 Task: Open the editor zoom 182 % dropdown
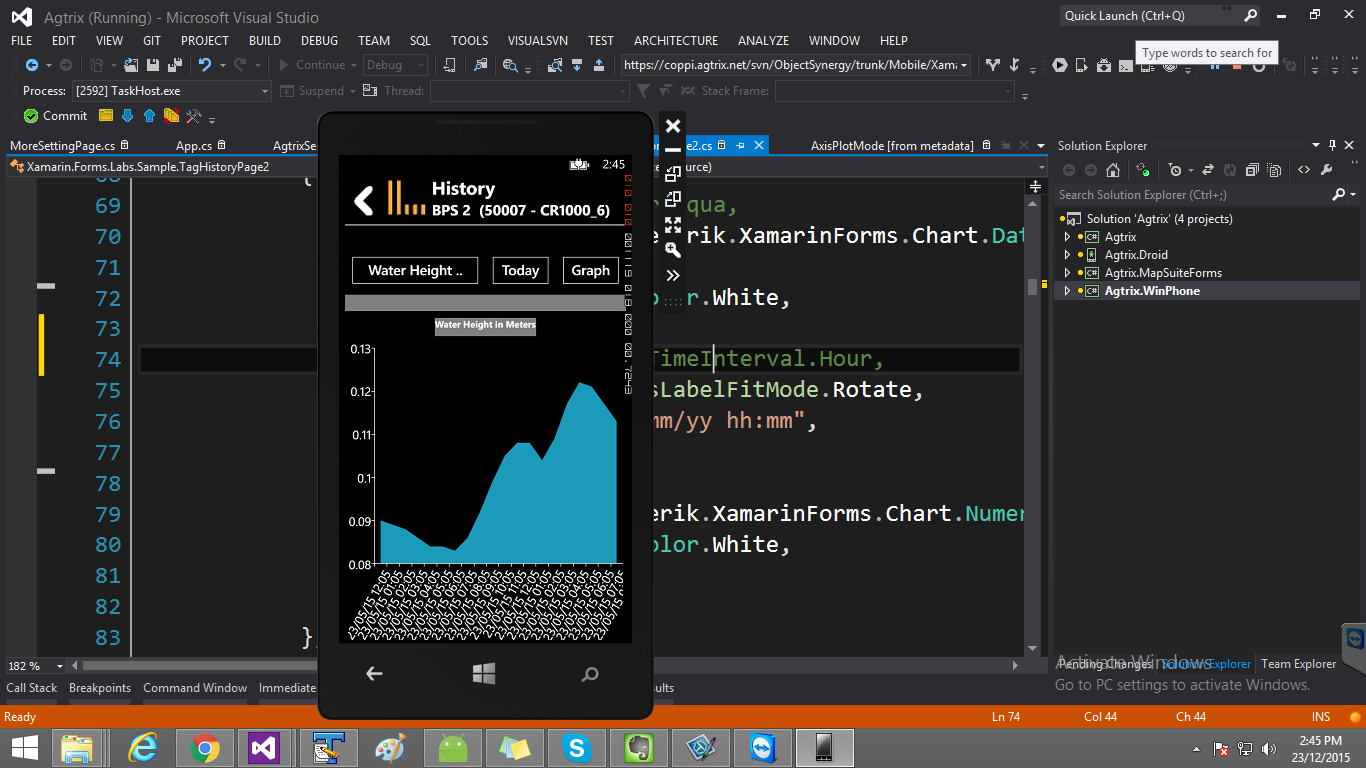pos(60,666)
